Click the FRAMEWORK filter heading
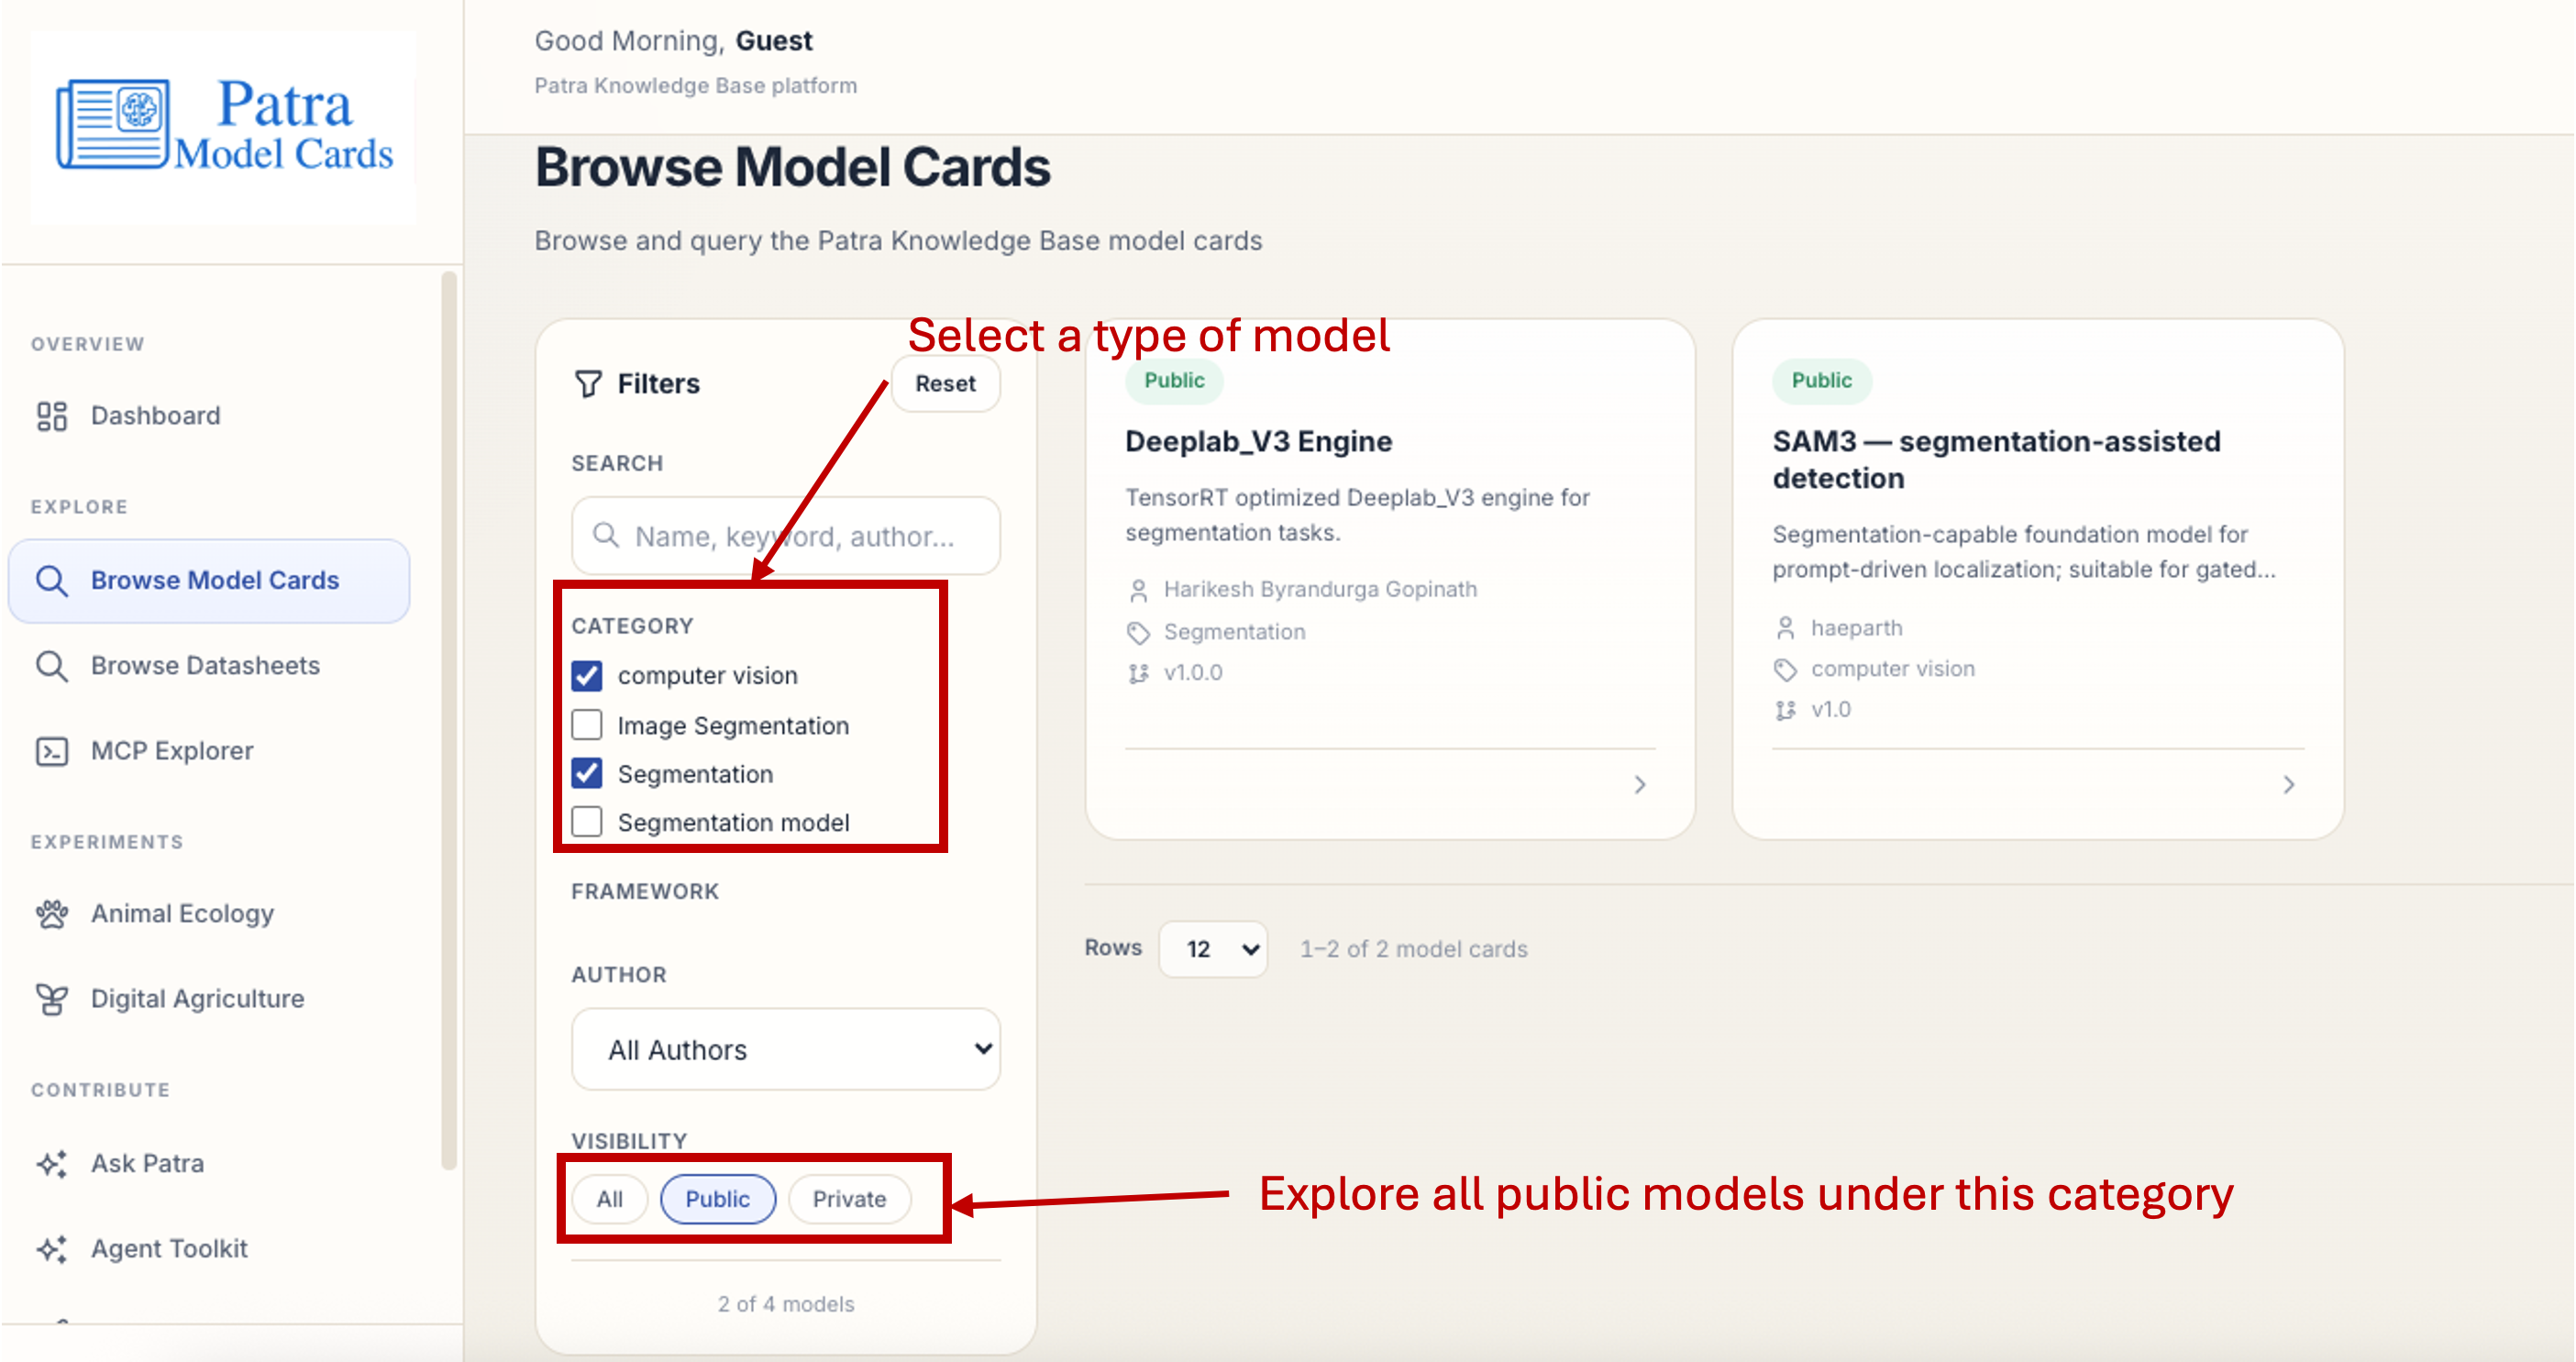This screenshot has height=1362, width=2576. pos(645,892)
